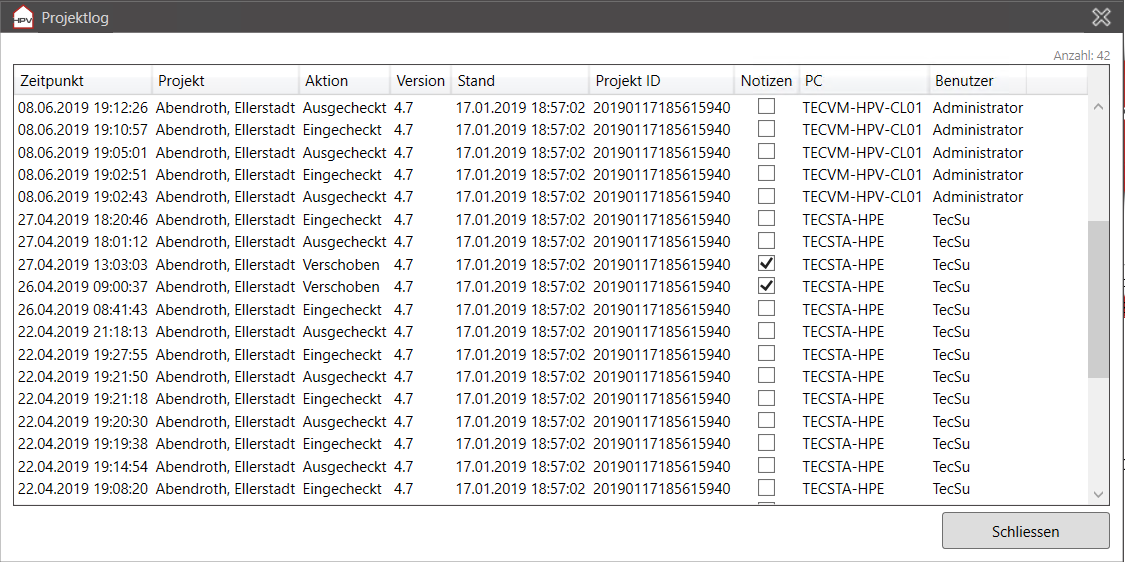Click the HPV house logo icon

coord(24,17)
